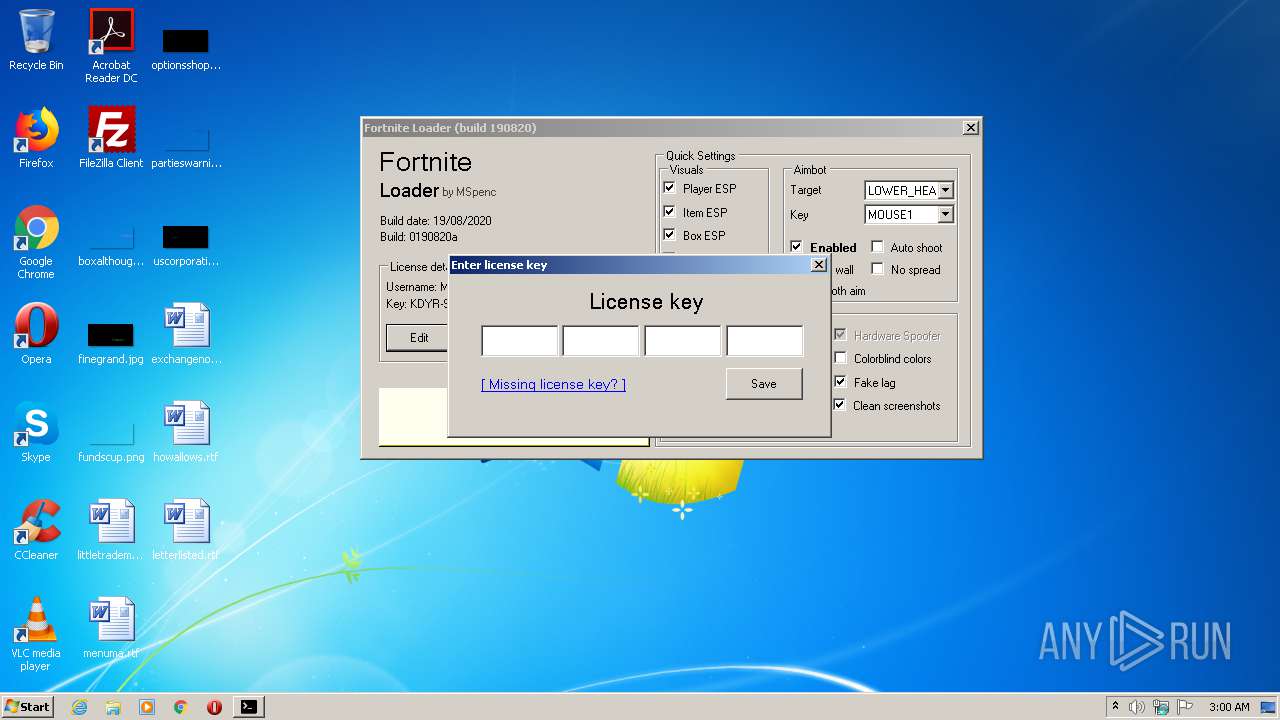Open volume control in system tray
1280x720 pixels.
[x=1137, y=707]
